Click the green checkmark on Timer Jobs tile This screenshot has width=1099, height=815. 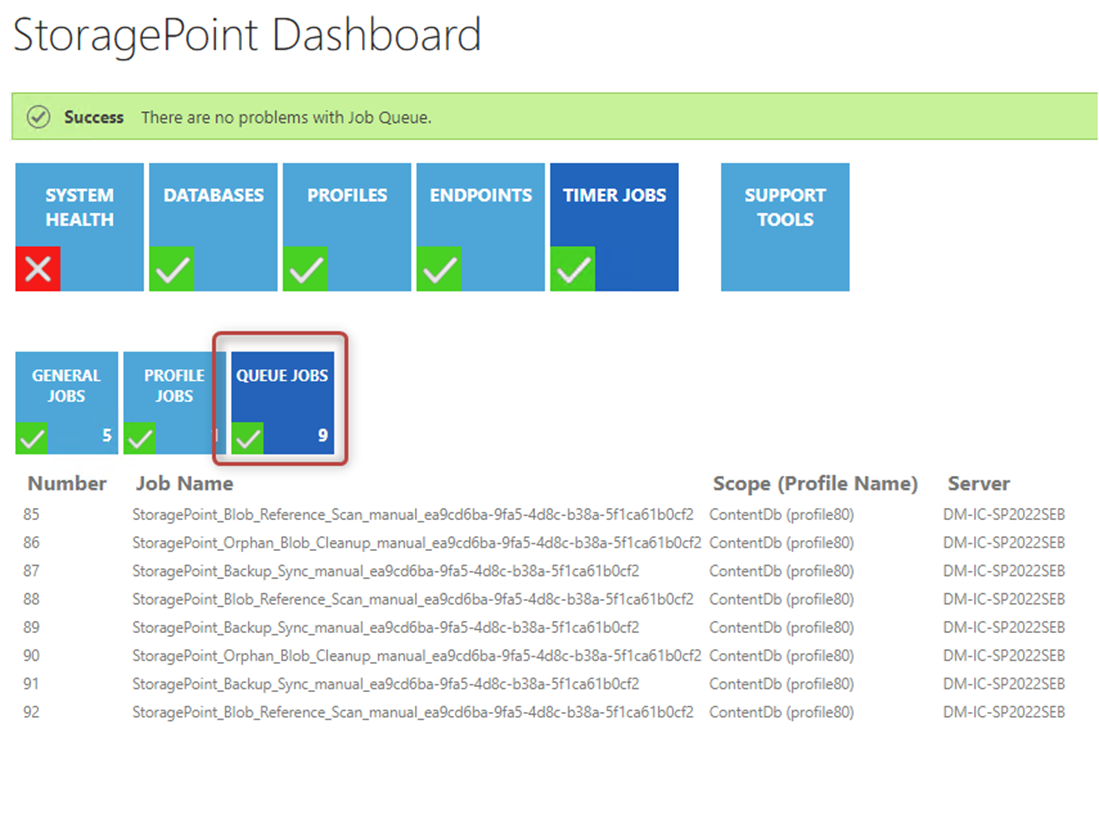coord(573,269)
